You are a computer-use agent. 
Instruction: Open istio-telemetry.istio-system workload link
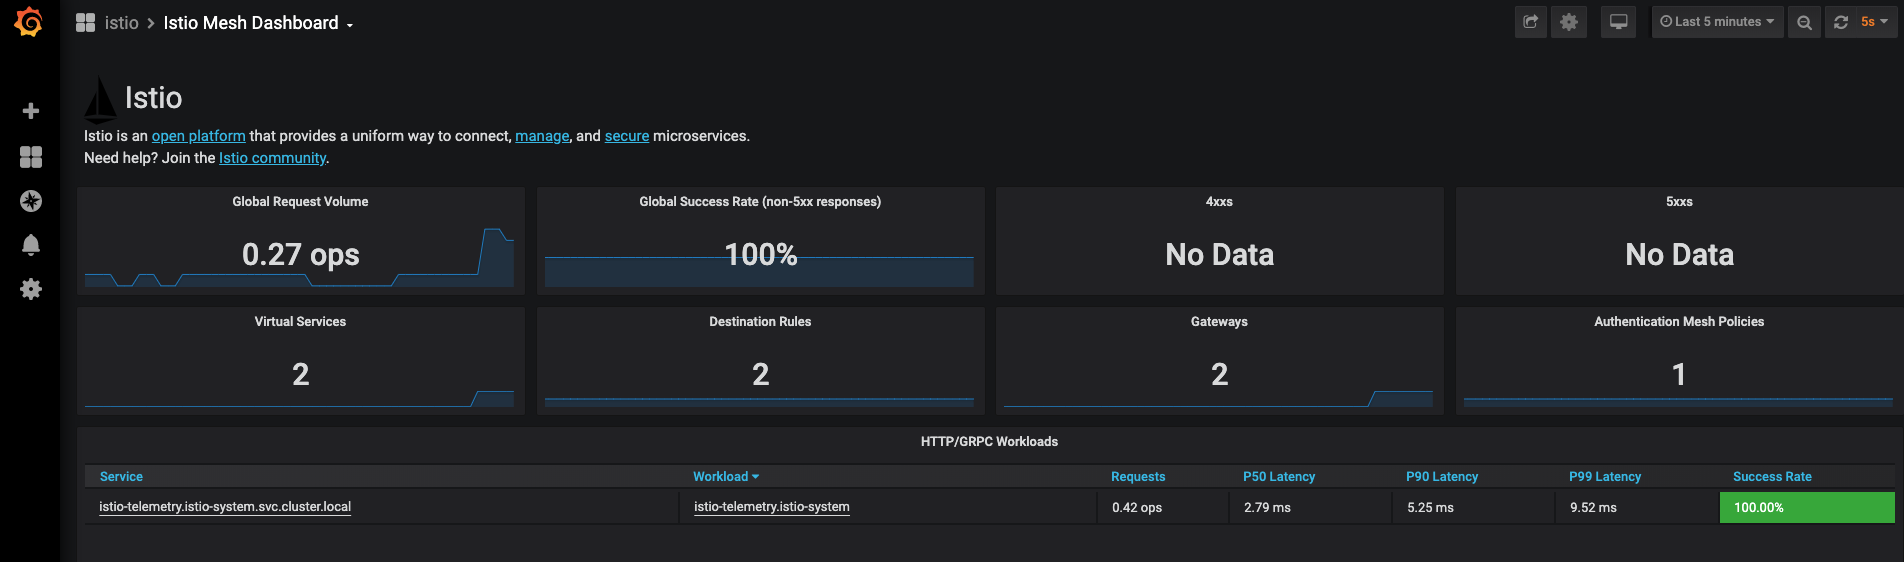coord(772,507)
